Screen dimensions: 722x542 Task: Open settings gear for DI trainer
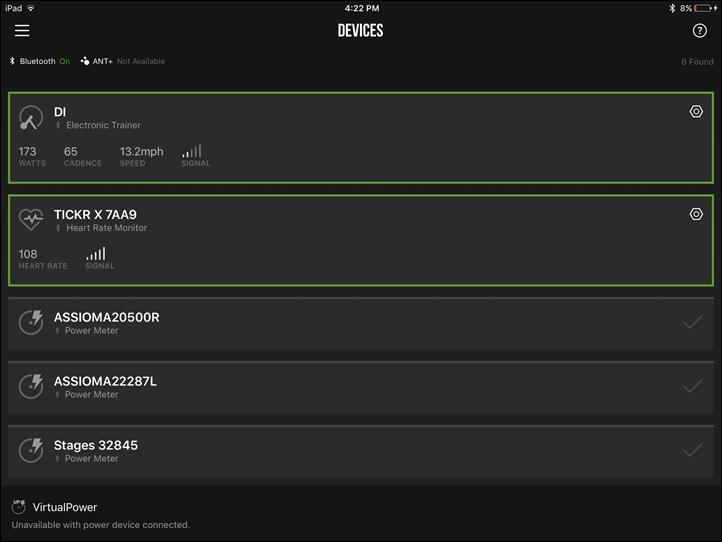tap(696, 111)
